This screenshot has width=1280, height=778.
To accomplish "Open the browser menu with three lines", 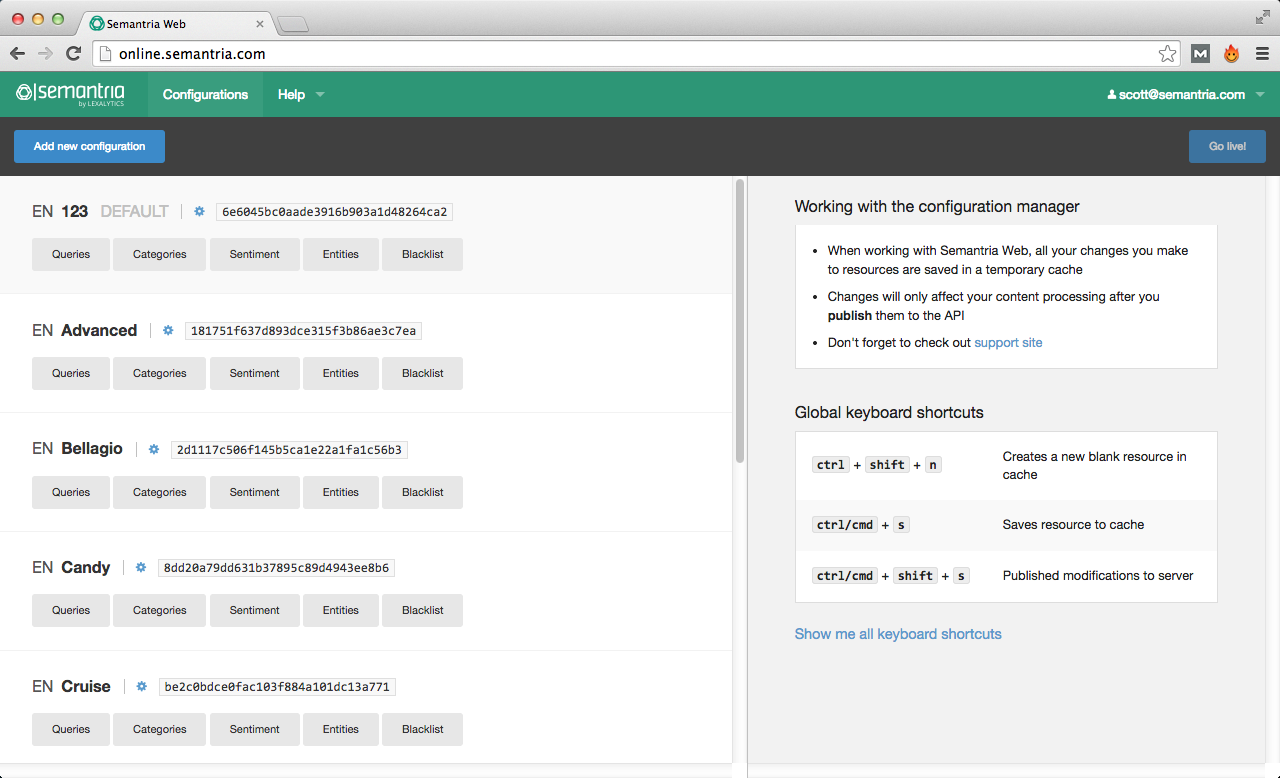I will coord(1262,53).
